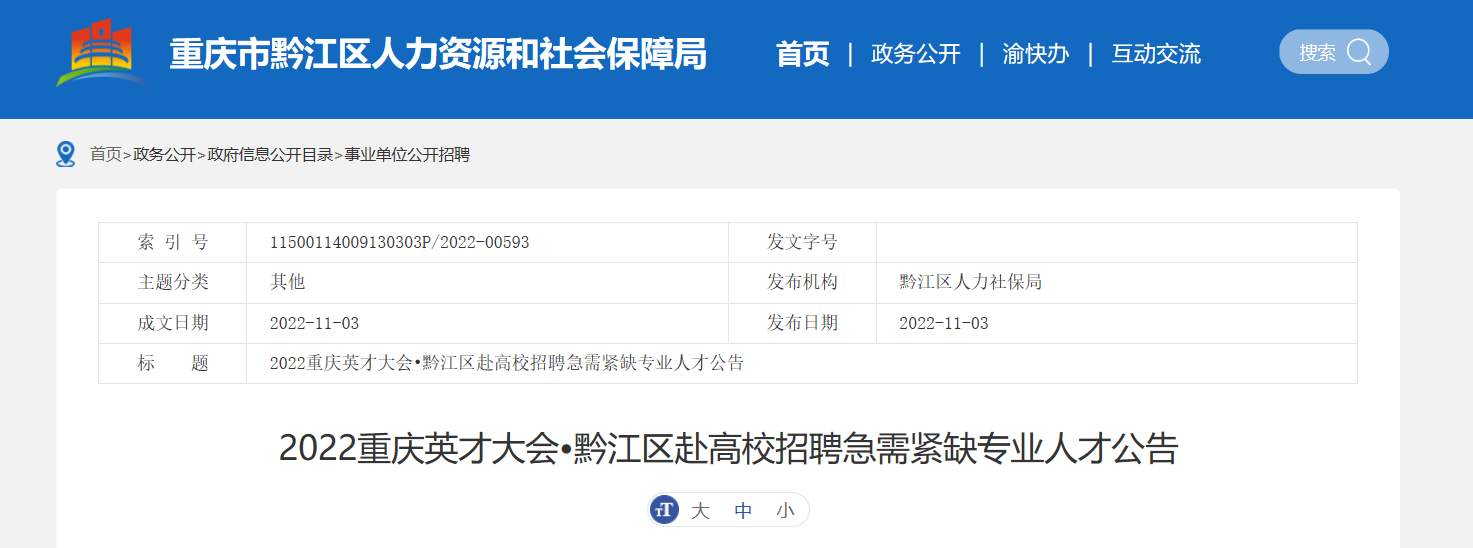Click the large article headline
This screenshot has height=548, width=1473.
(x=729, y=448)
